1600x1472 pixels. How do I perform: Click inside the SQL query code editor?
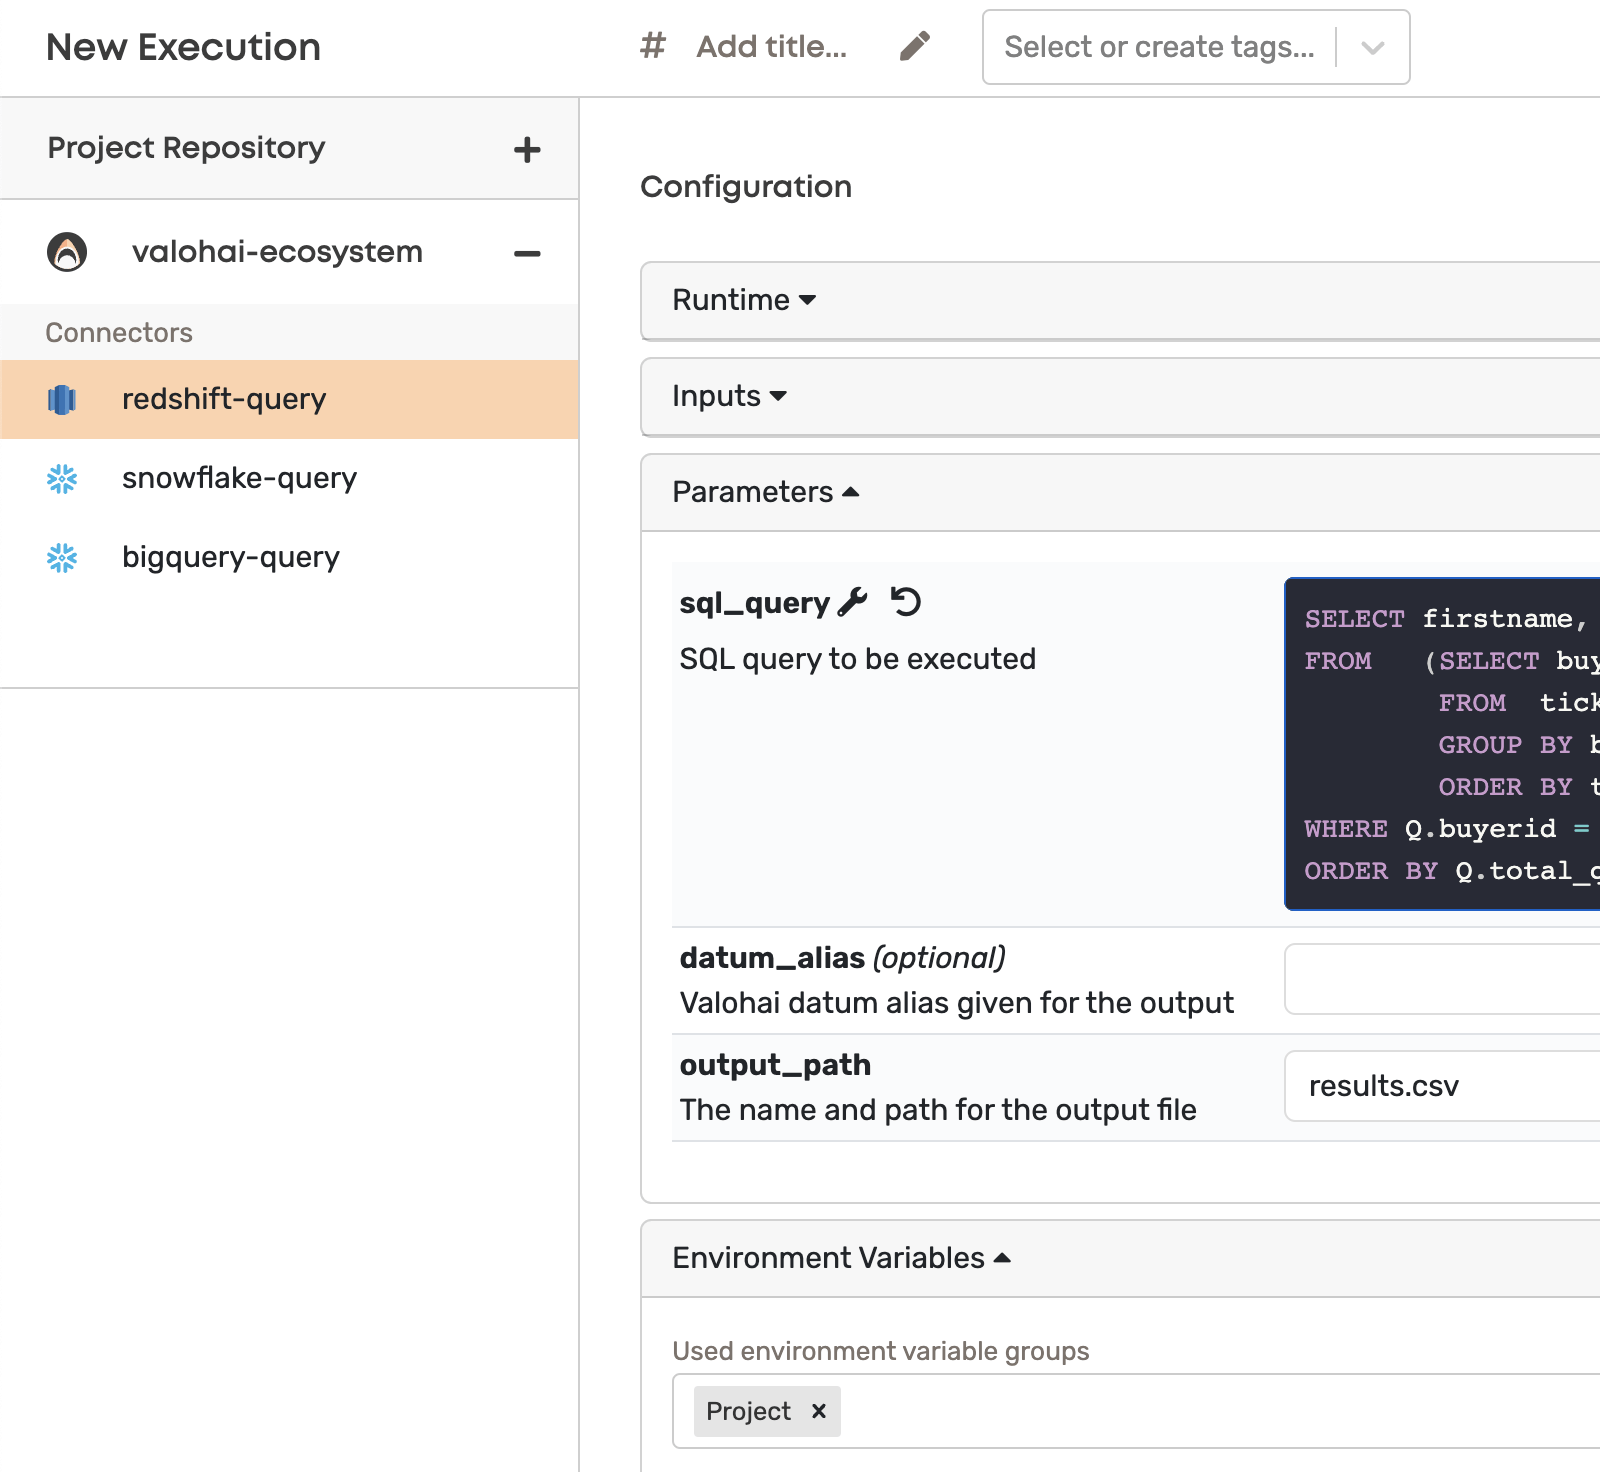1442,744
